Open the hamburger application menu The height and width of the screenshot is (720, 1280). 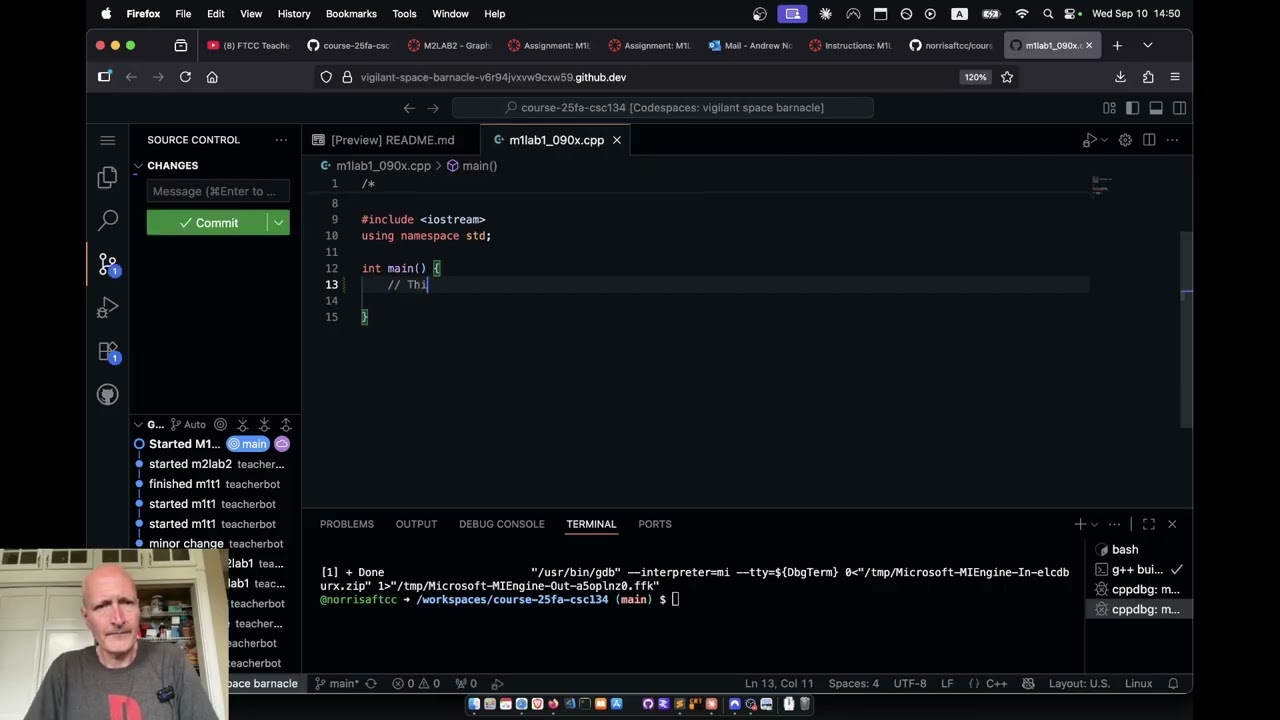coord(108,140)
